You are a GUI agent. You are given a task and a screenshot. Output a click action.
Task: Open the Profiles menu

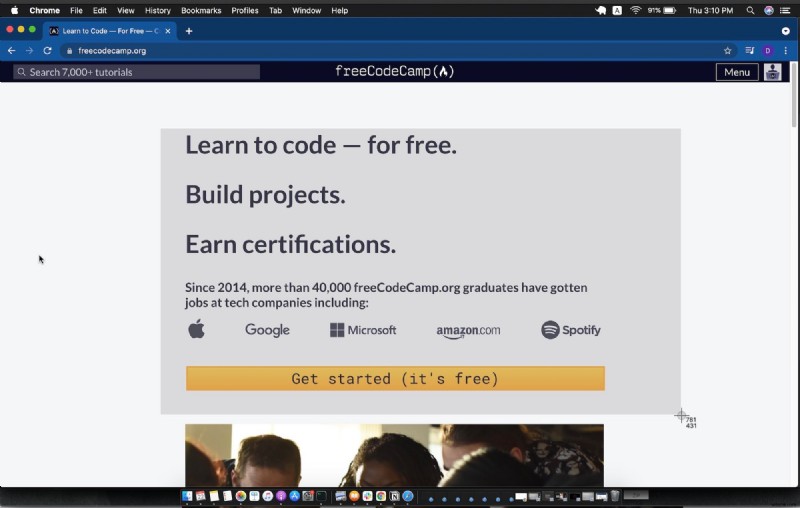point(245,10)
